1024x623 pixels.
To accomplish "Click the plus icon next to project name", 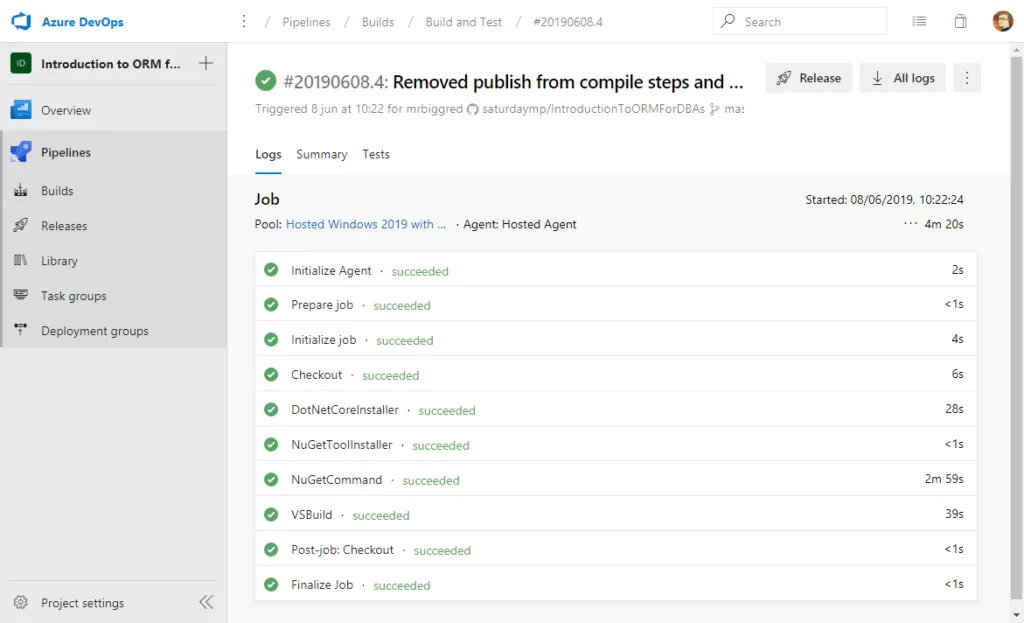I will pyautogui.click(x=206, y=63).
